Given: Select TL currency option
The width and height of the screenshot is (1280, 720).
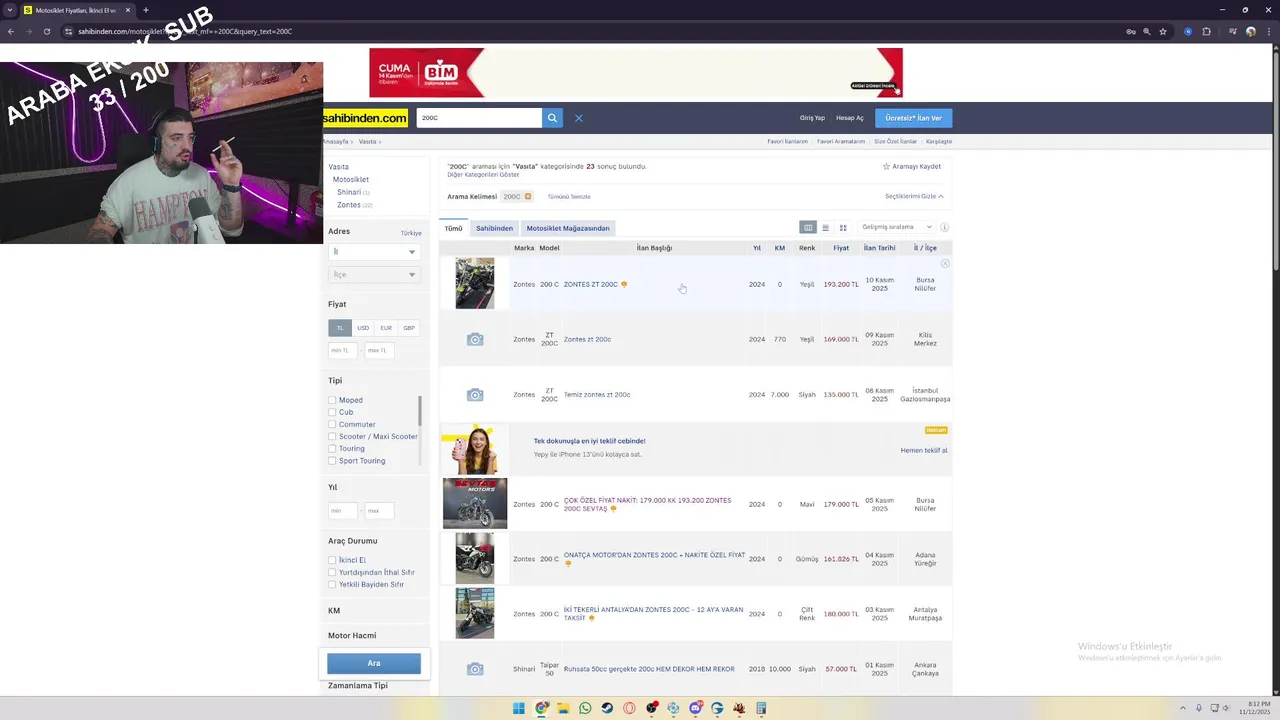Looking at the screenshot, I should click(340, 328).
